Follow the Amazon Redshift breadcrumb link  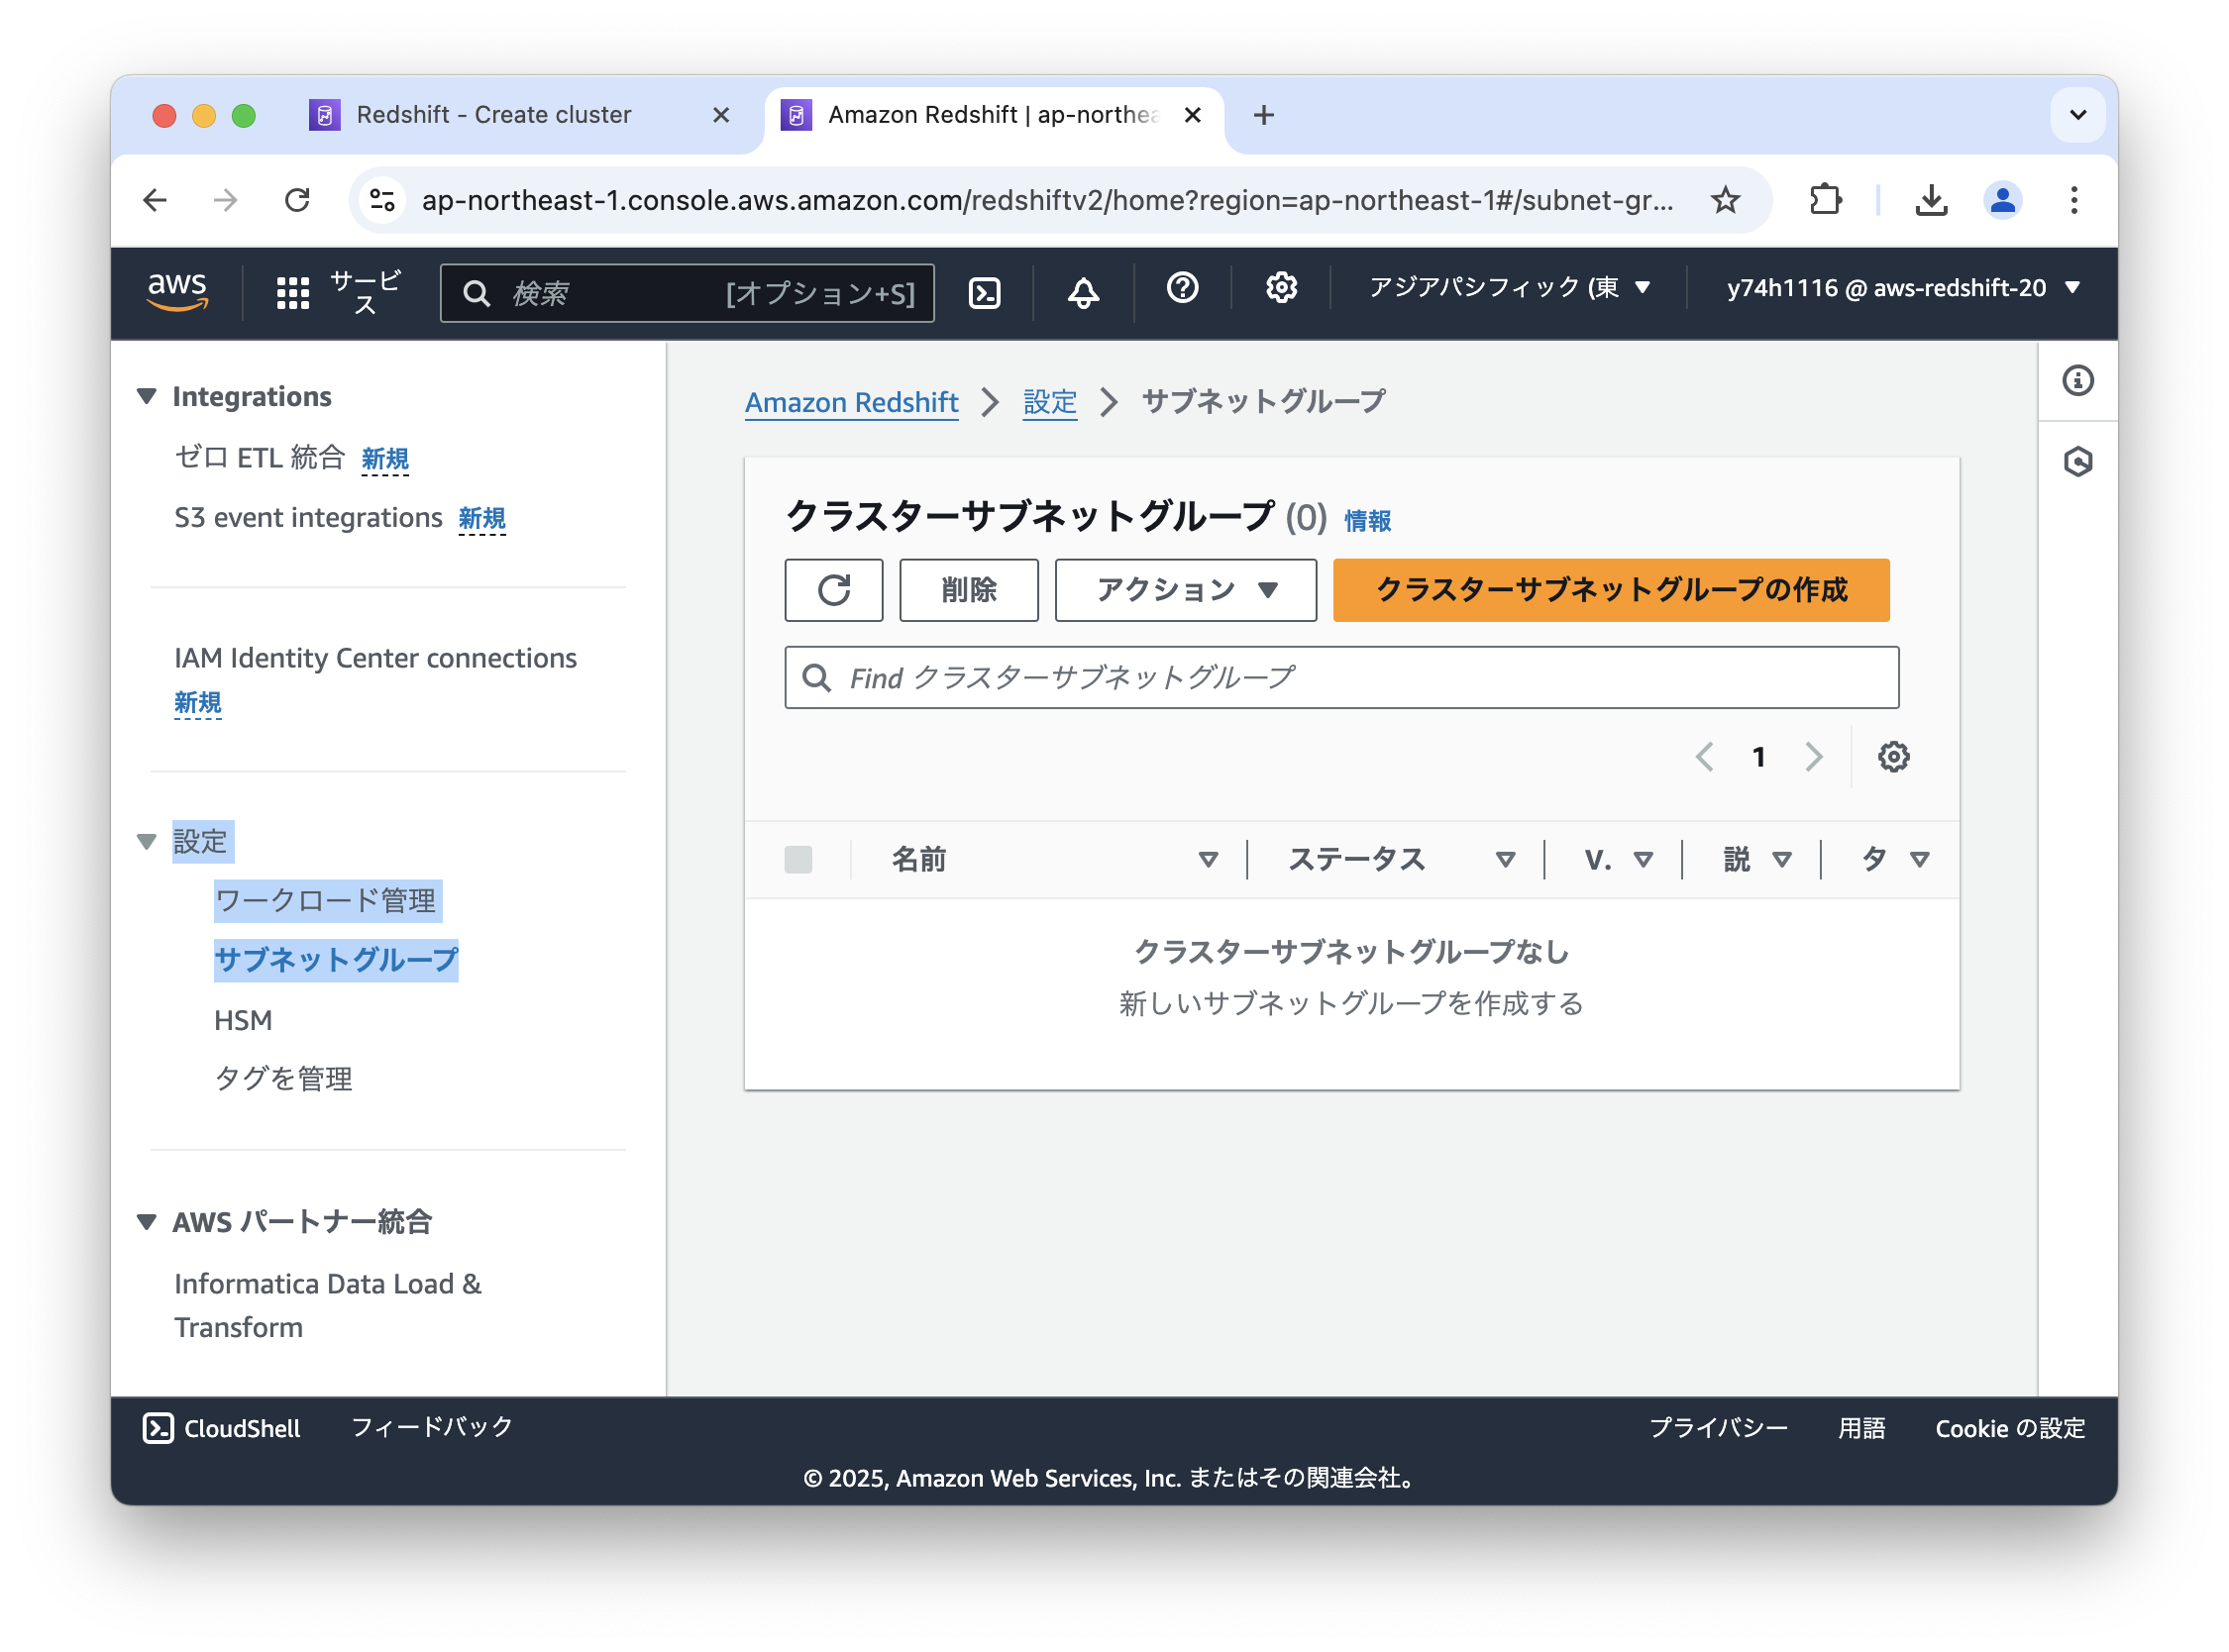click(851, 402)
